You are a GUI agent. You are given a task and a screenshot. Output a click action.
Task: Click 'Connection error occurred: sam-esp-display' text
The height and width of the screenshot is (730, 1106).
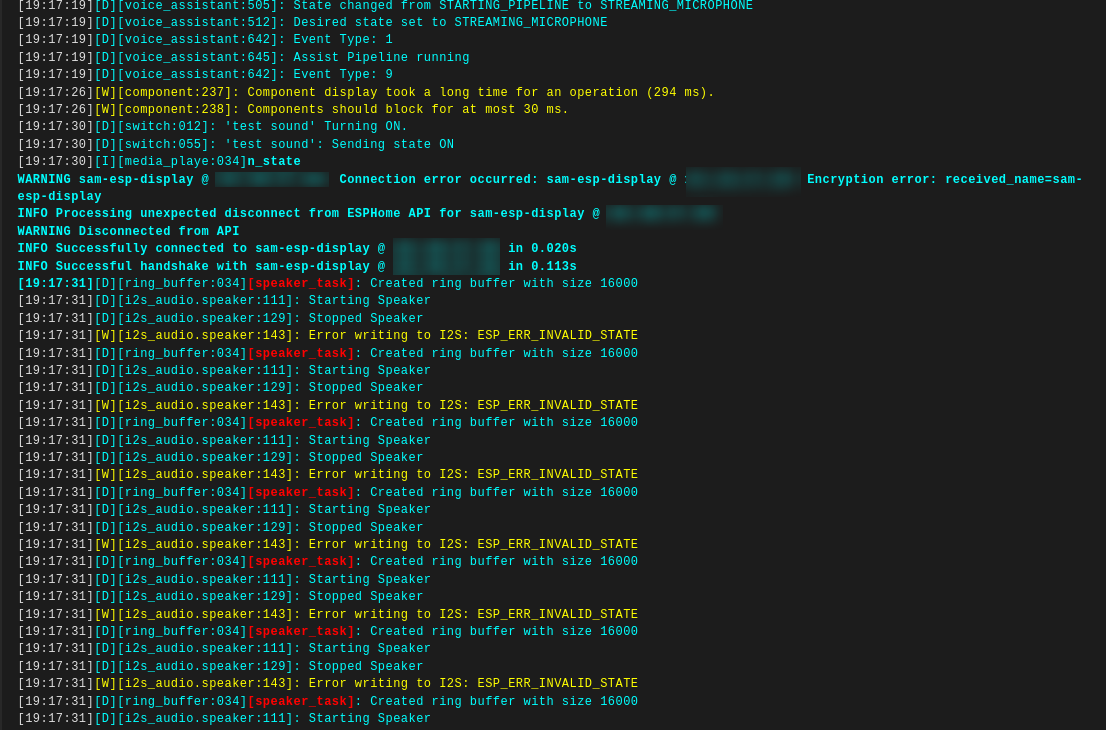point(500,180)
